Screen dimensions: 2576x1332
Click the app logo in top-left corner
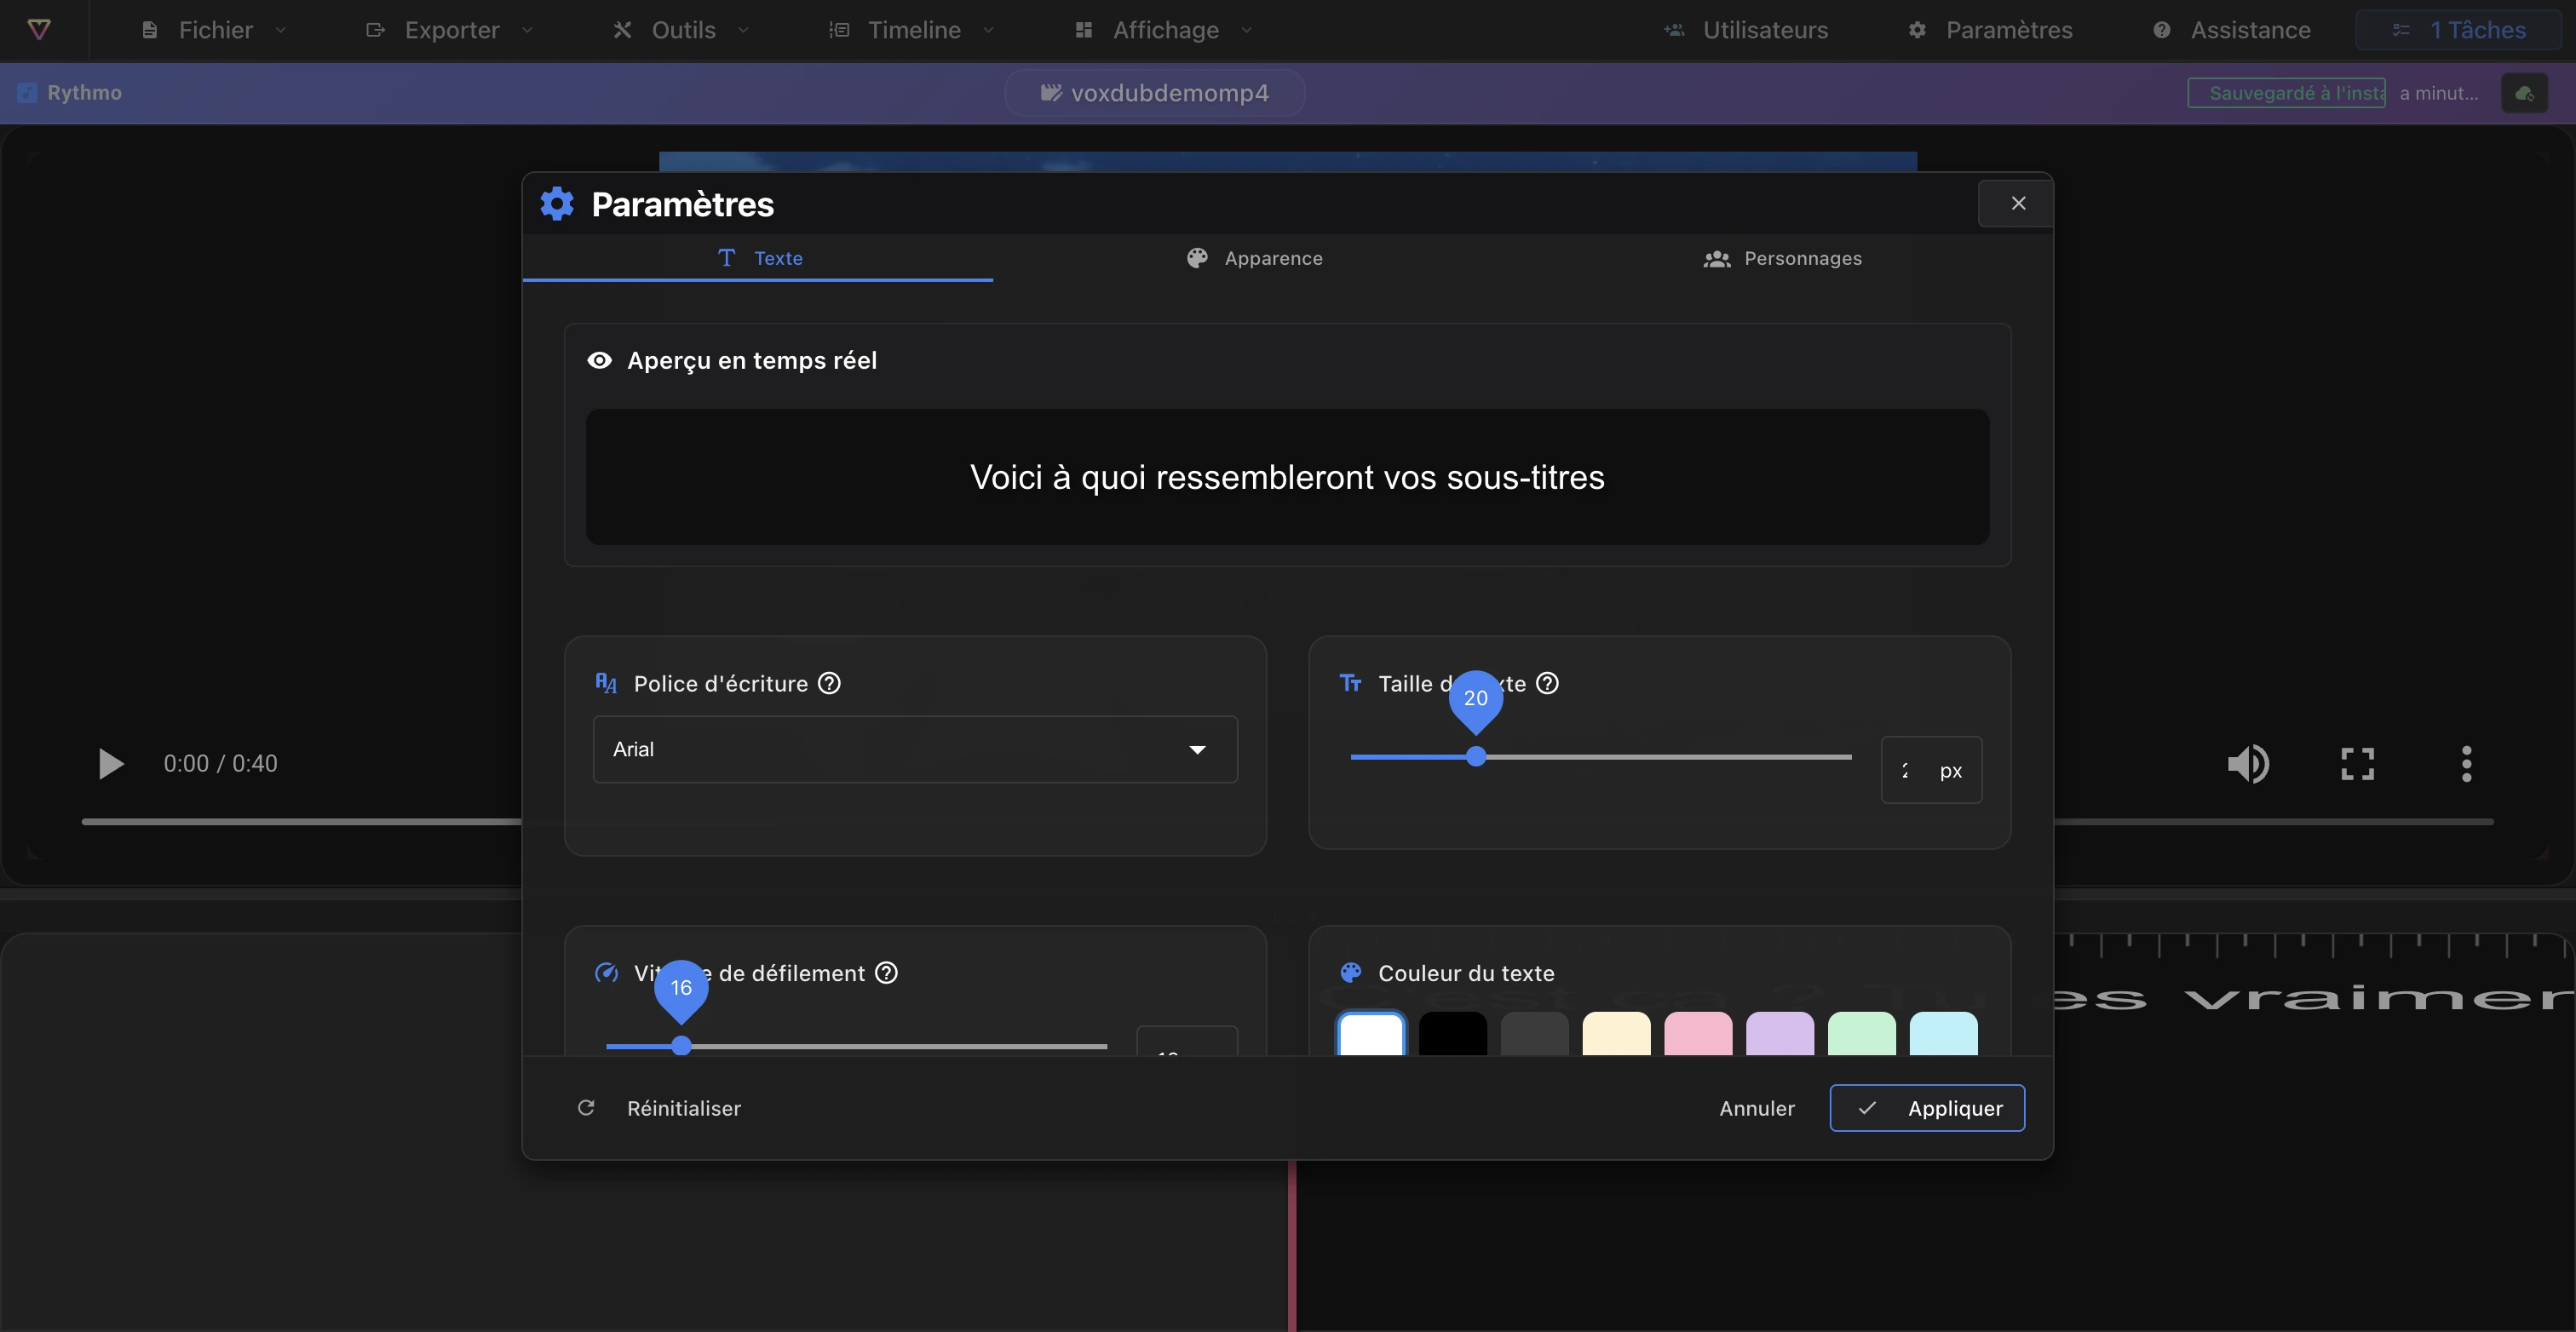39,30
